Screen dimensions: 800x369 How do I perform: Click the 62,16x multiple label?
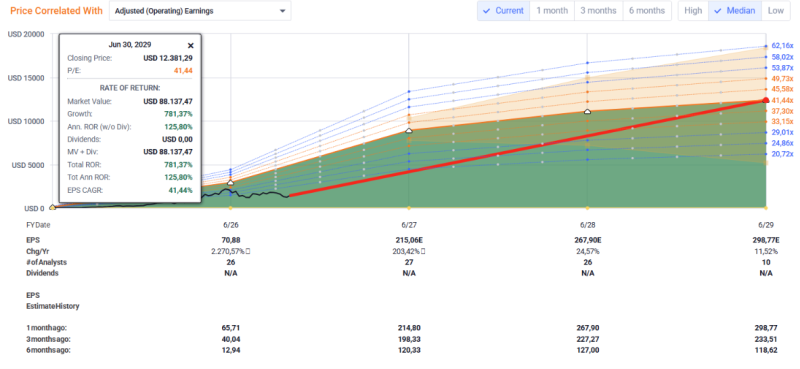(782, 45)
